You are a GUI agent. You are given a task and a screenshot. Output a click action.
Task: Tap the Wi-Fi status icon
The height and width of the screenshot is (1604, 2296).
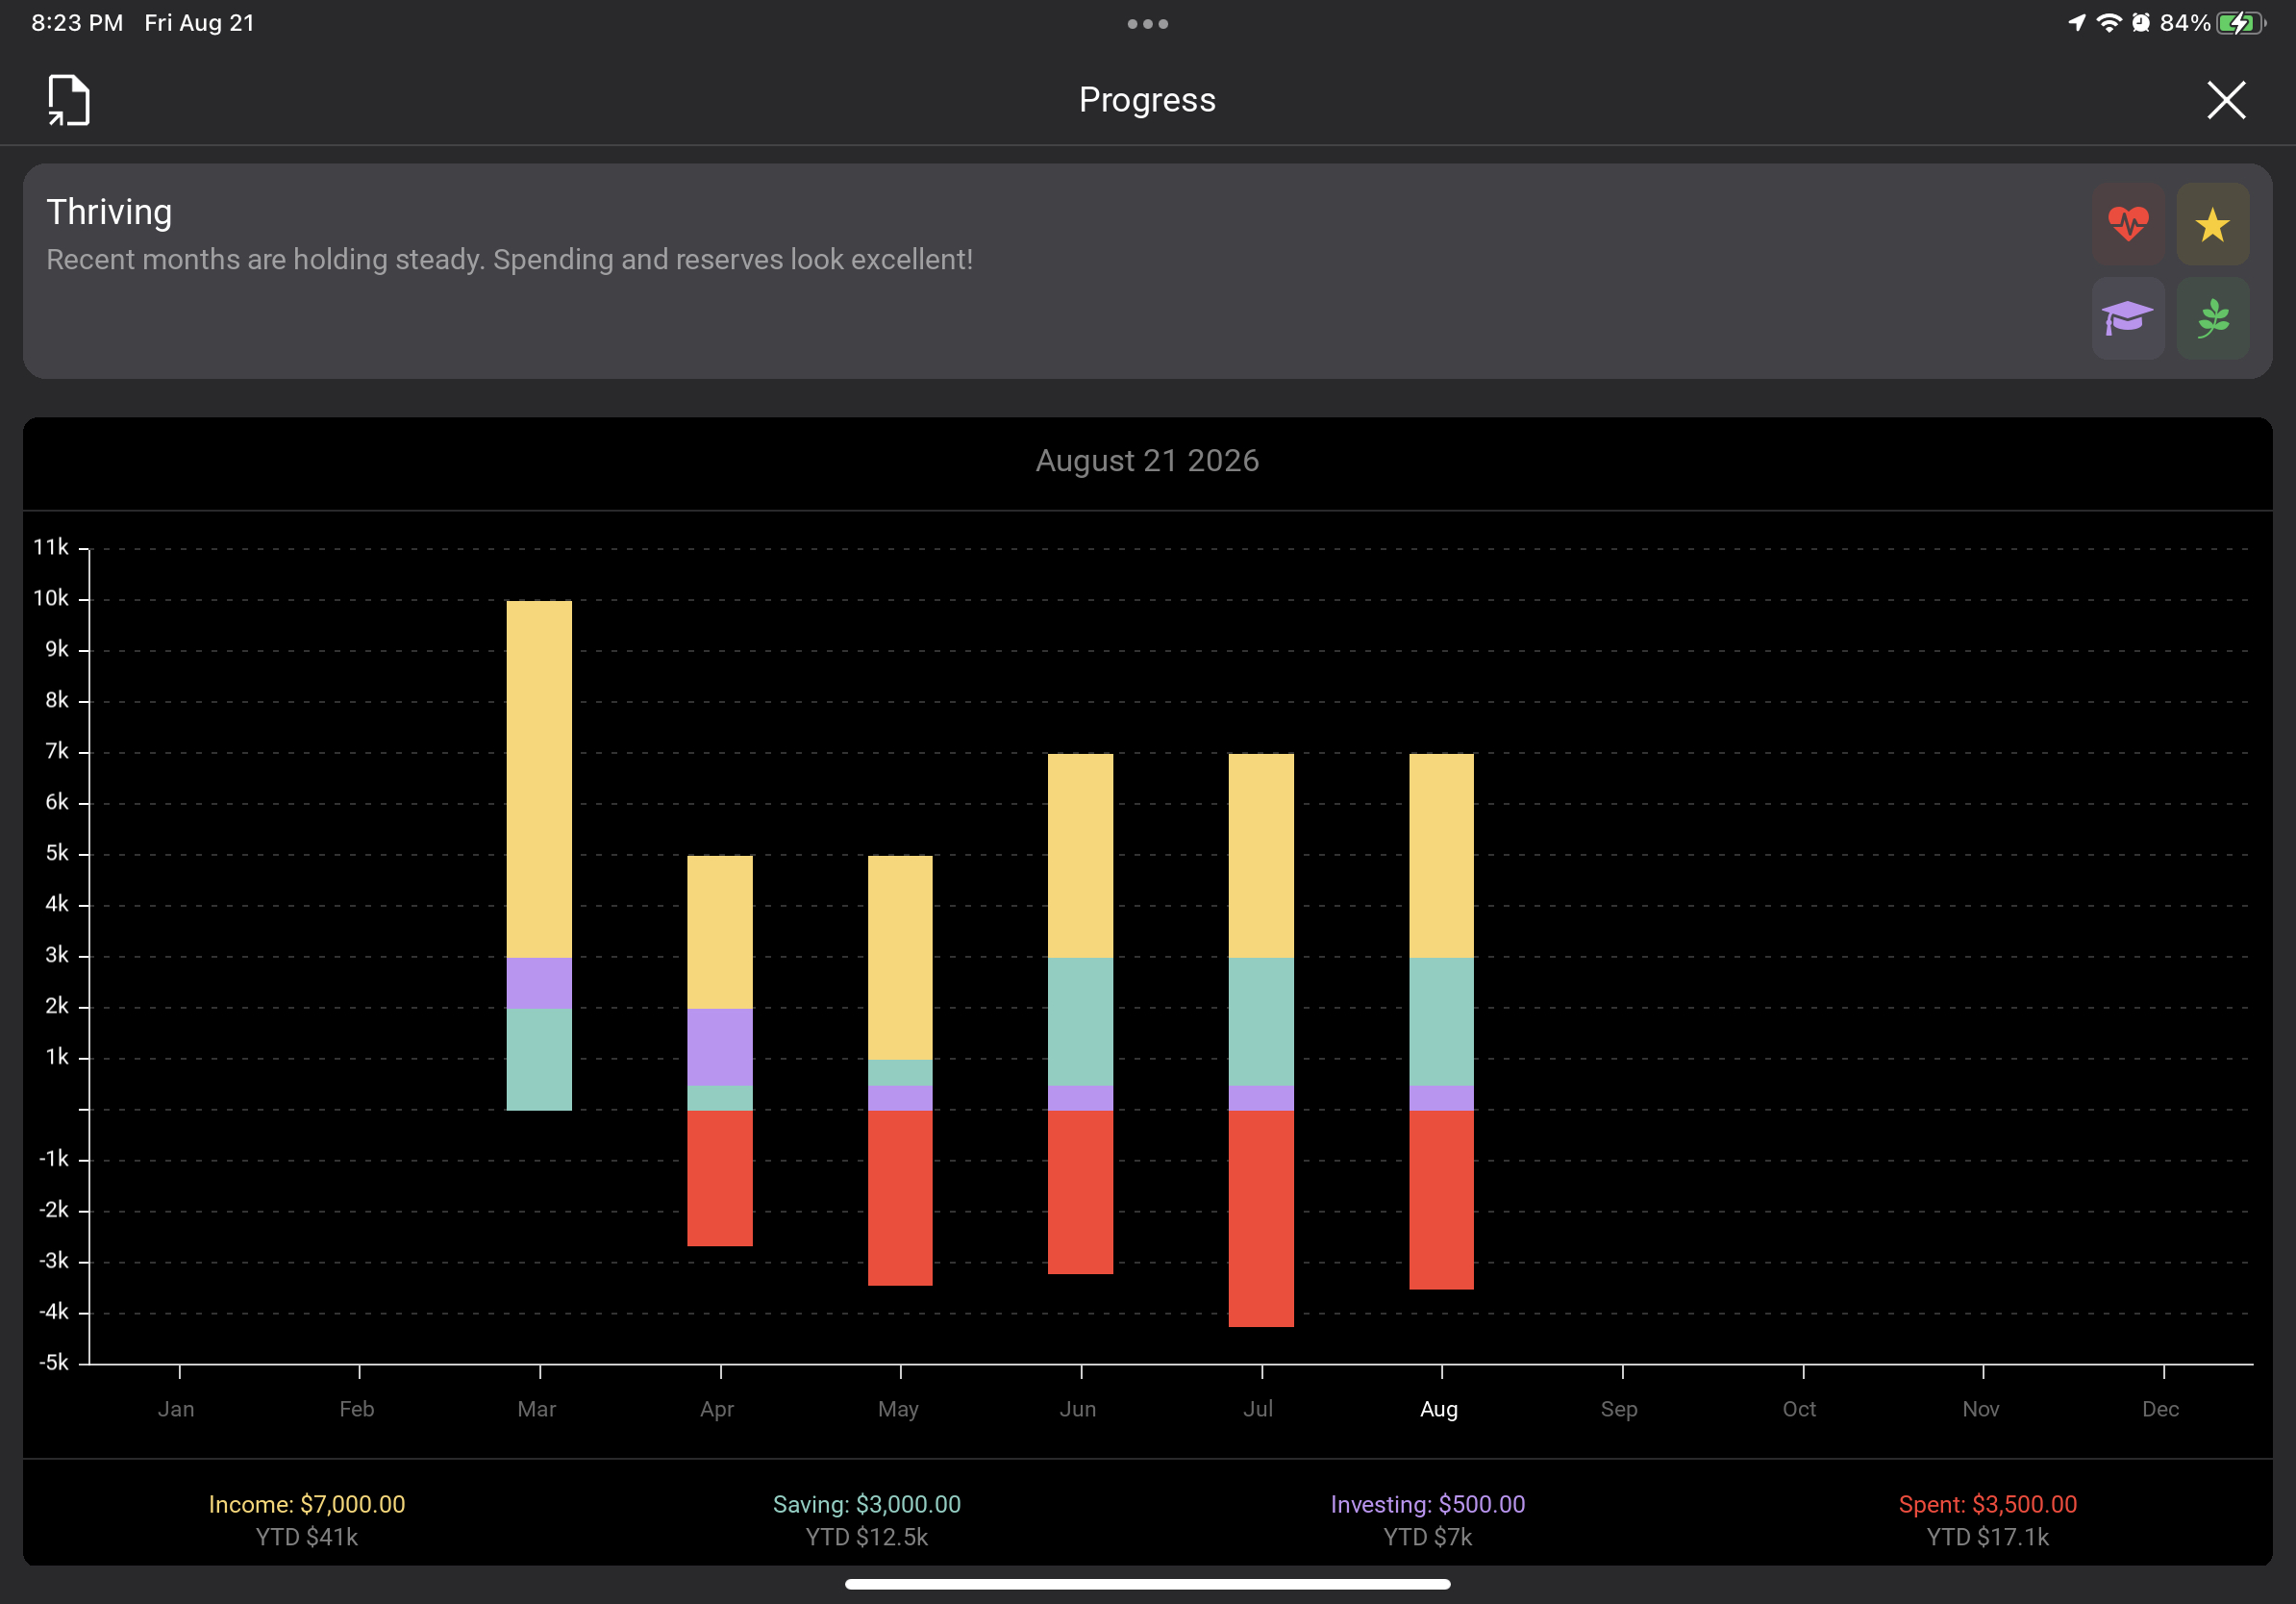[x=2108, y=23]
